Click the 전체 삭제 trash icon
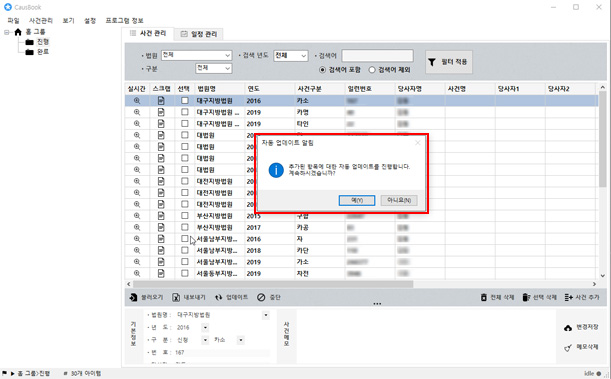 [484, 297]
